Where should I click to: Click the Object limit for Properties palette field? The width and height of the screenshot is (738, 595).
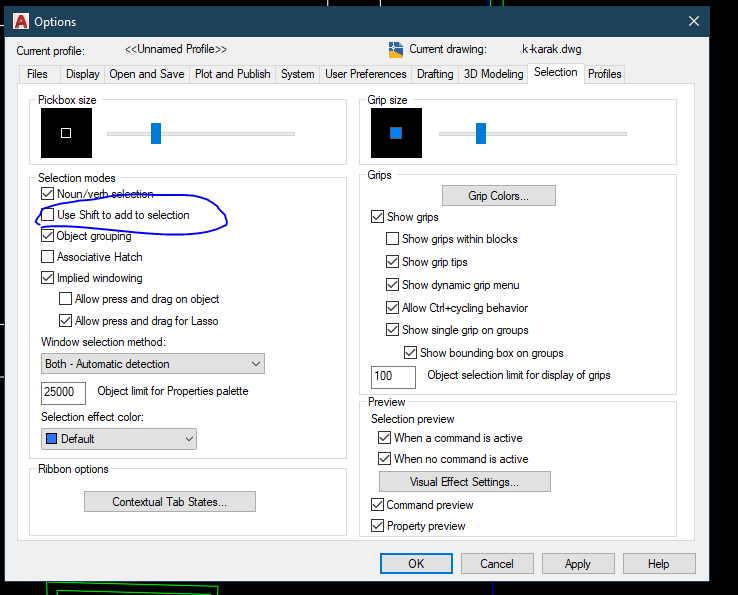click(x=63, y=393)
